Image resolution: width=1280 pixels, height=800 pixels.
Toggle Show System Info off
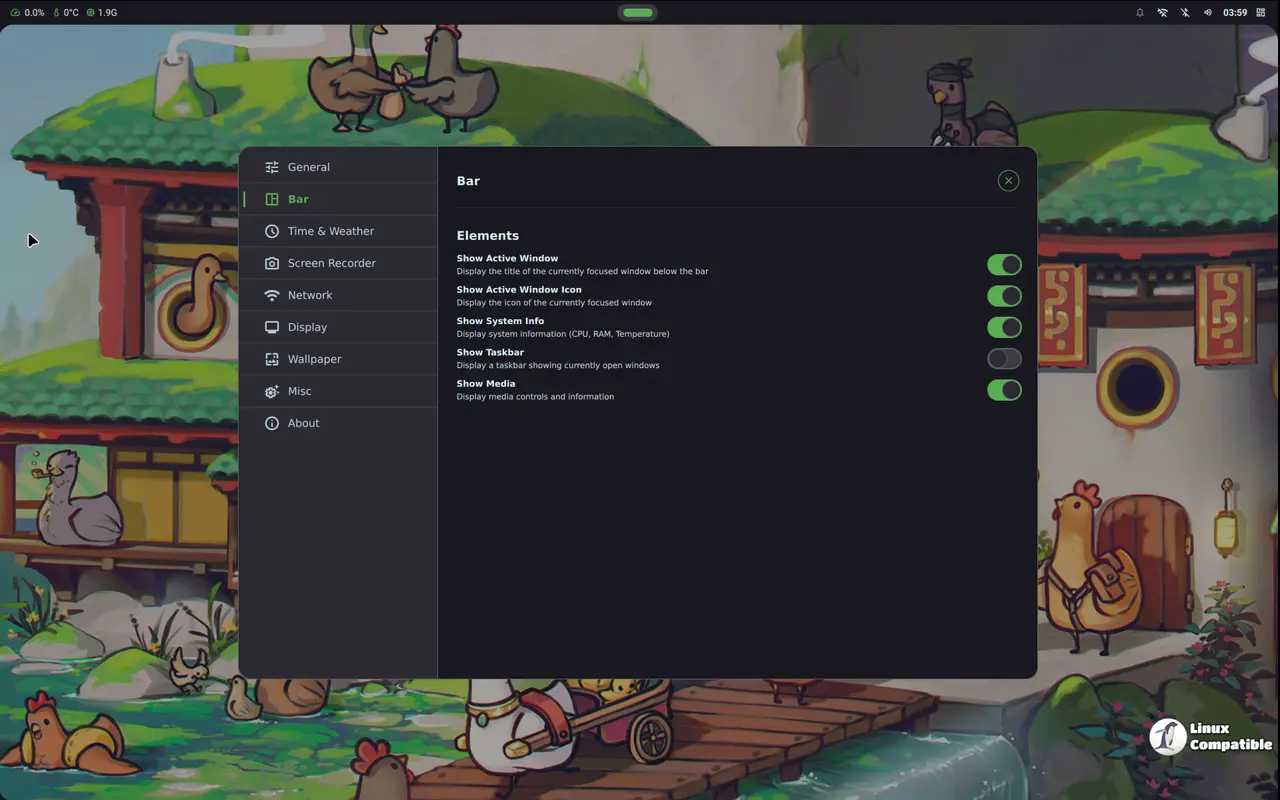click(x=1004, y=327)
